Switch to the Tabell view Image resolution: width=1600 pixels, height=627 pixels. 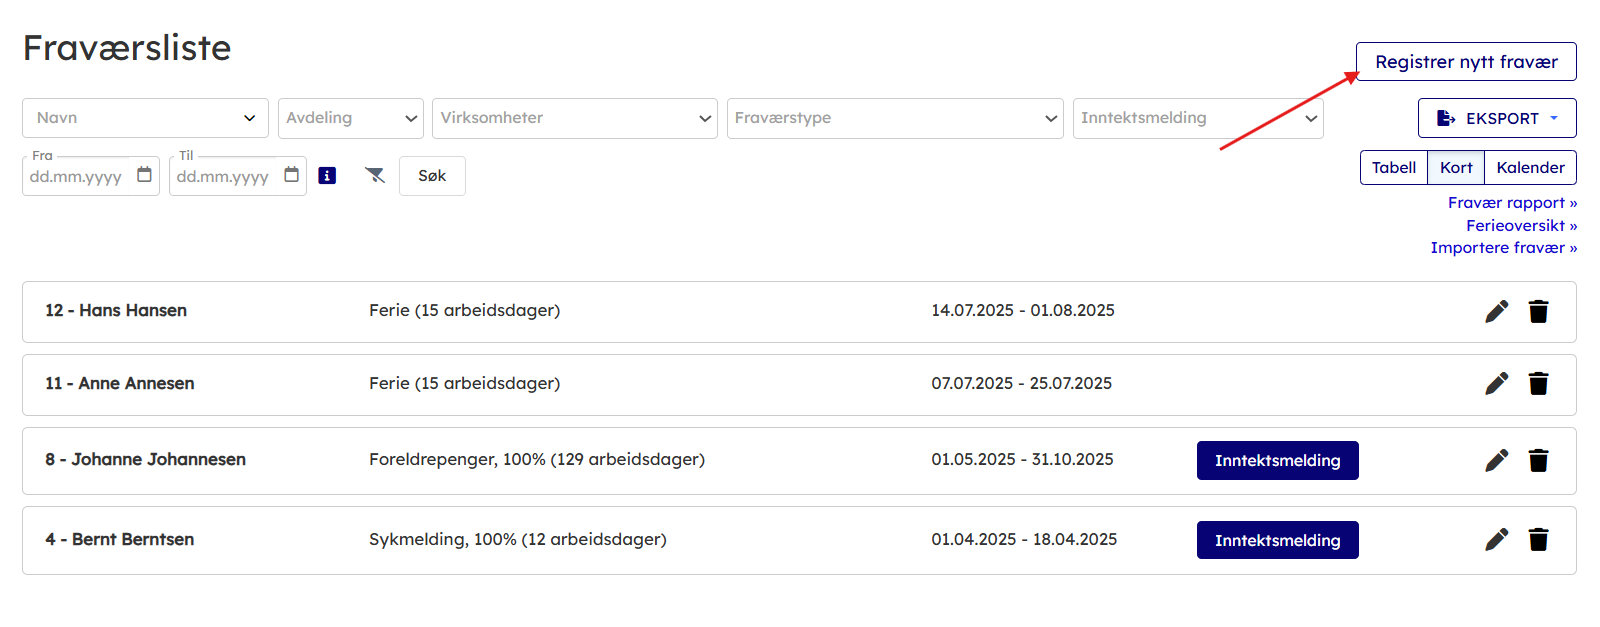[1393, 168]
